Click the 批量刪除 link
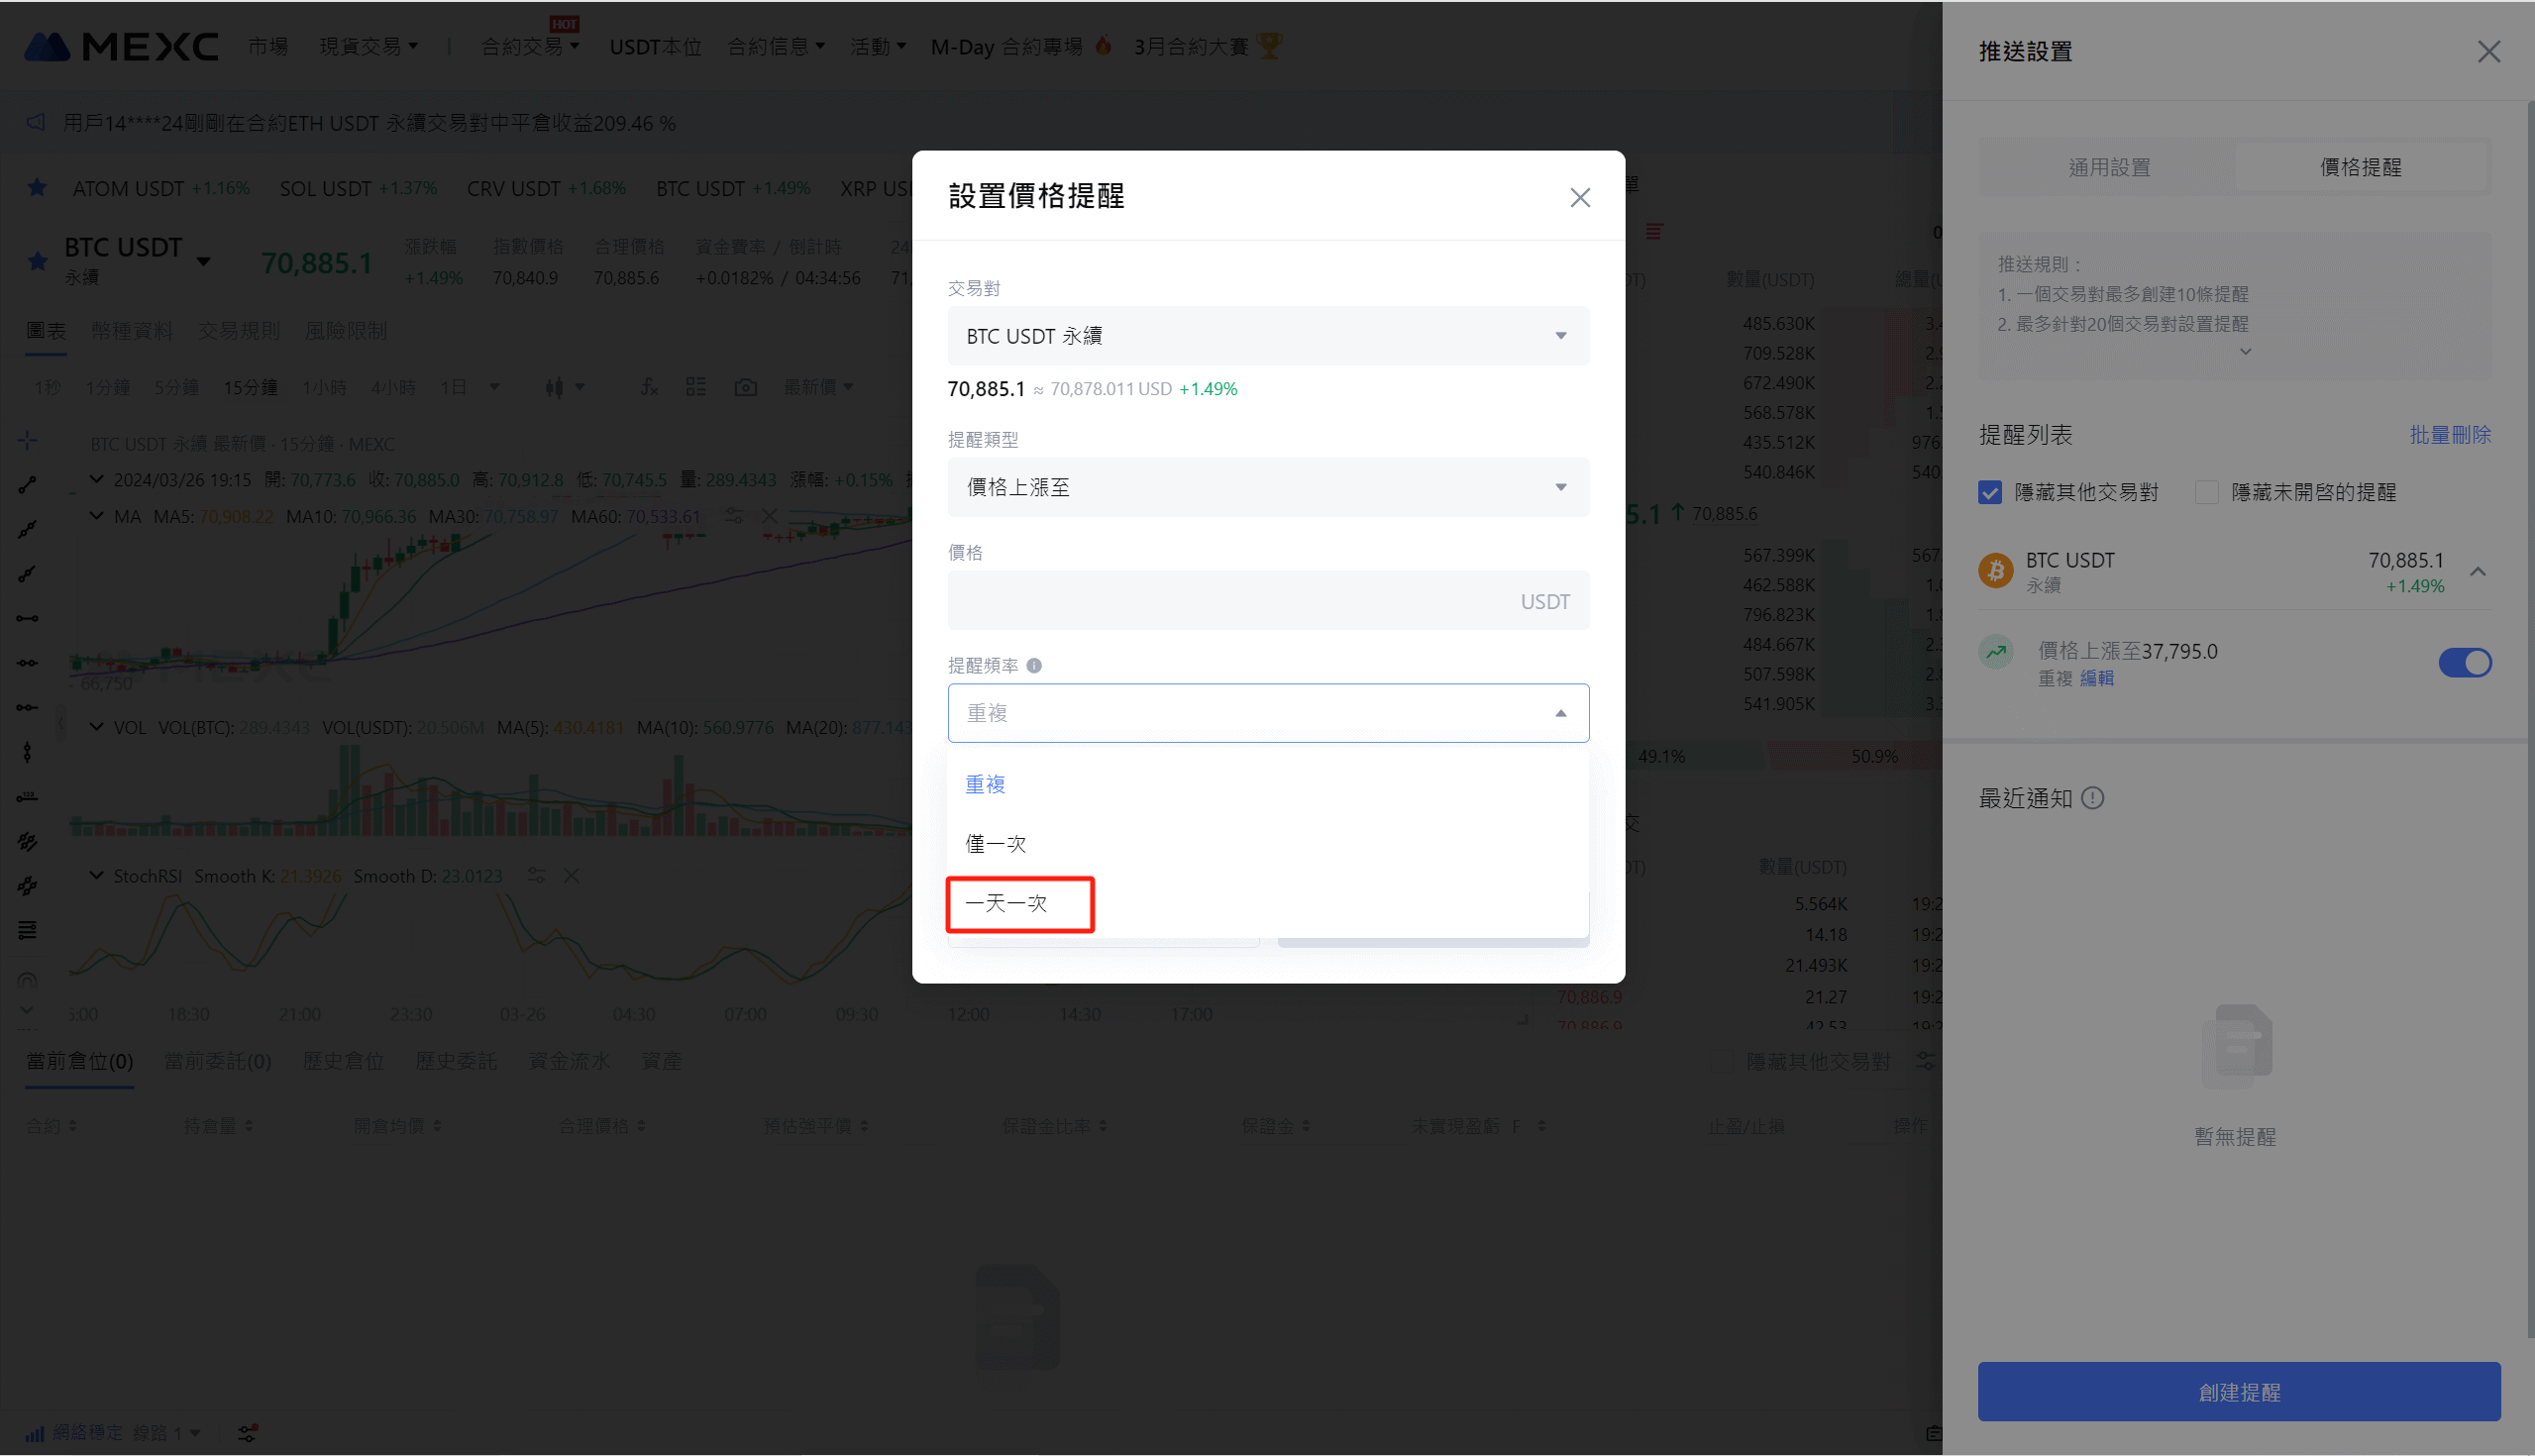2535x1456 pixels. tap(2449, 435)
